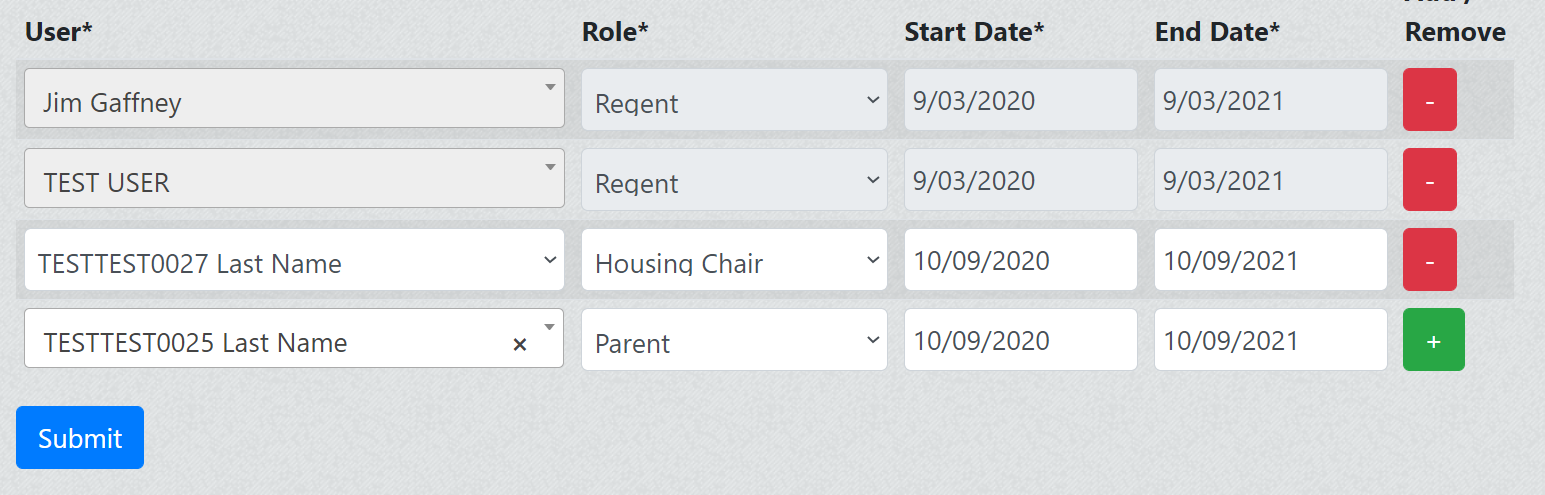
Task: Click the end date for TEST USER
Action: pyautogui.click(x=1270, y=180)
